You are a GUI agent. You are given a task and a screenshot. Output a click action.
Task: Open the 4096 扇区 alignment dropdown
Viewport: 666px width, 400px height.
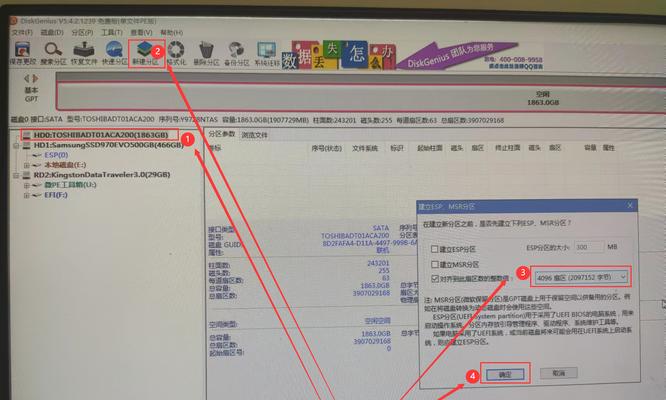click(x=581, y=277)
